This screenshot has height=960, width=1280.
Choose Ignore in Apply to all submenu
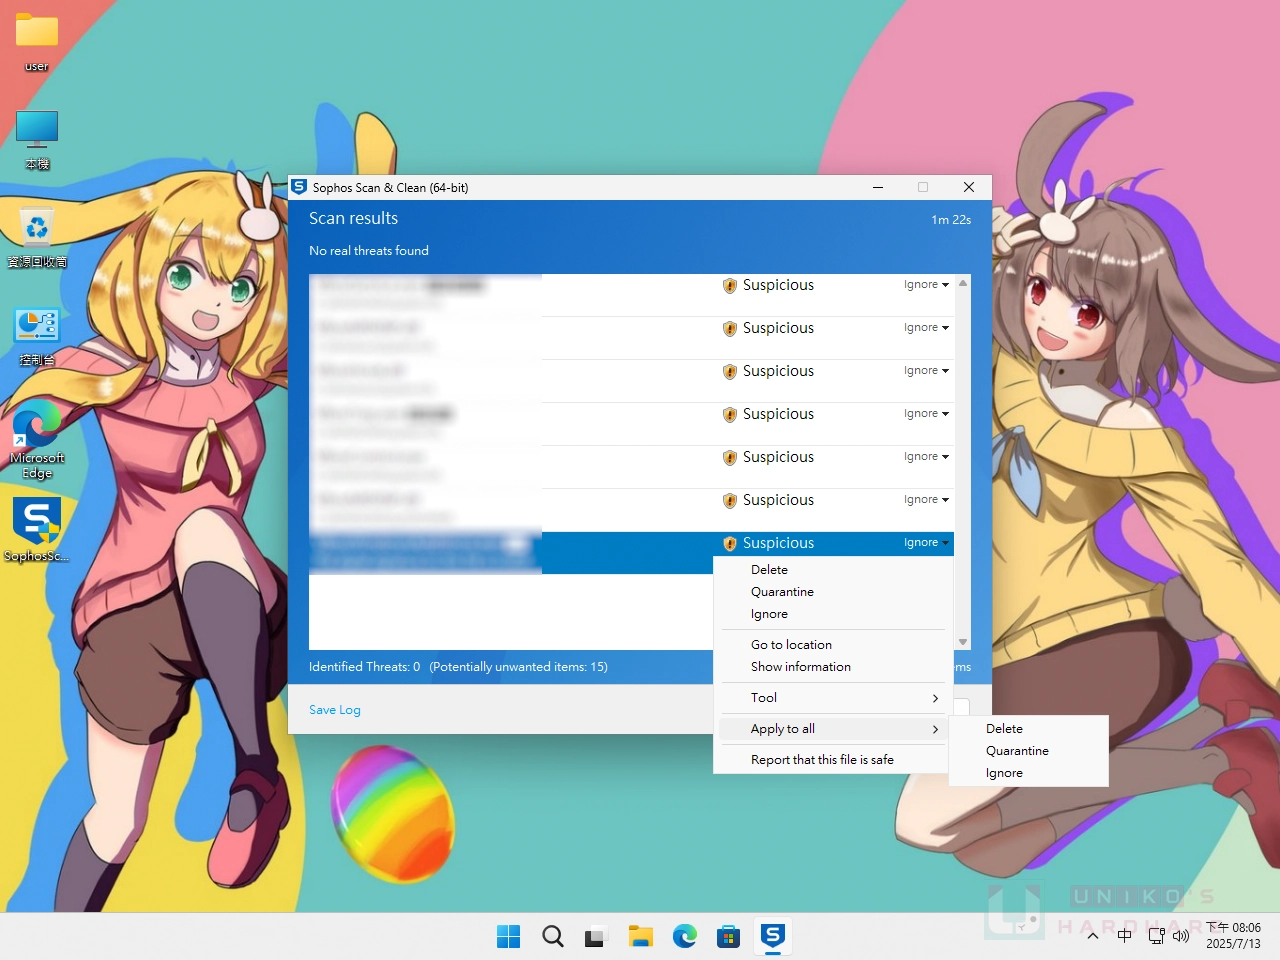click(x=1028, y=773)
